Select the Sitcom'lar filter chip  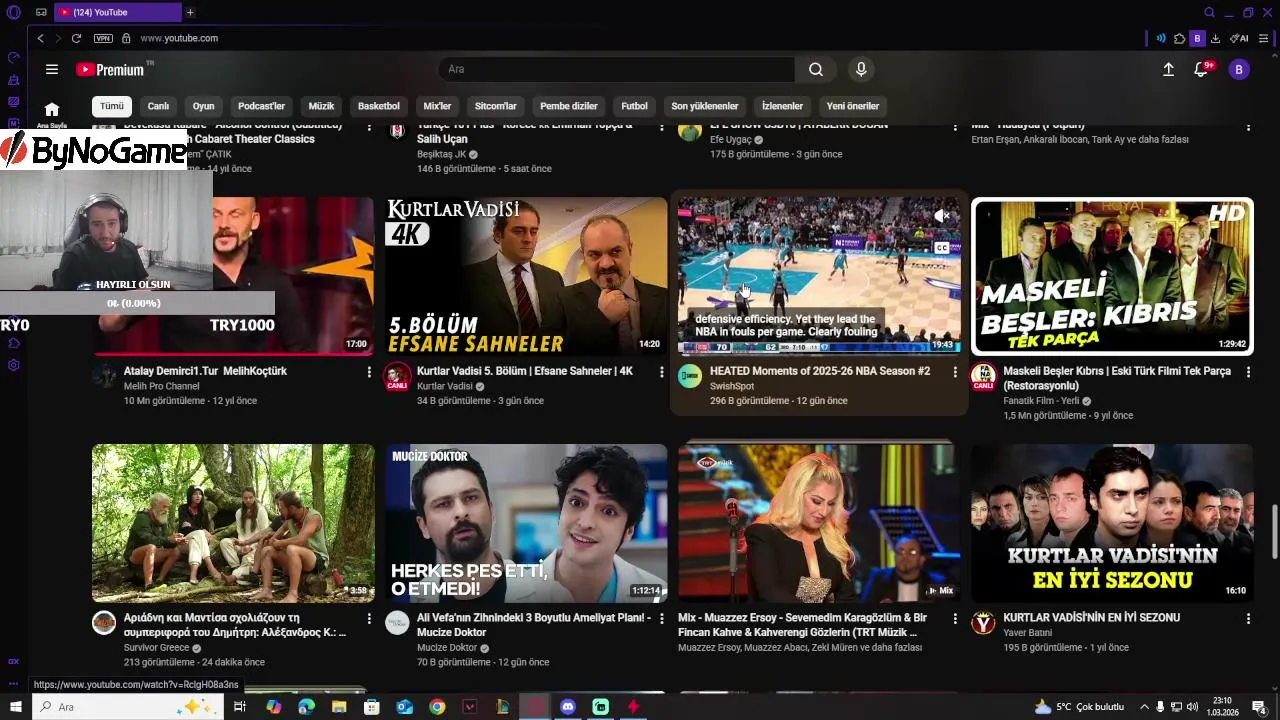coord(496,106)
